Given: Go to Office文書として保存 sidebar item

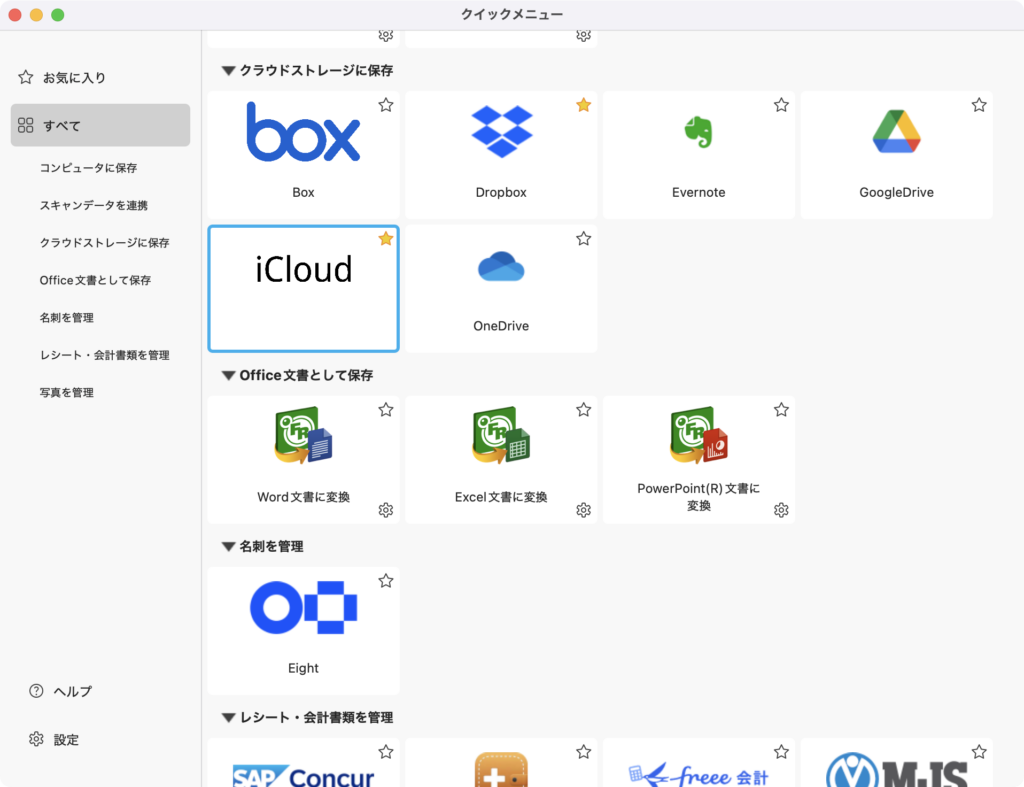Looking at the screenshot, I should [x=95, y=280].
